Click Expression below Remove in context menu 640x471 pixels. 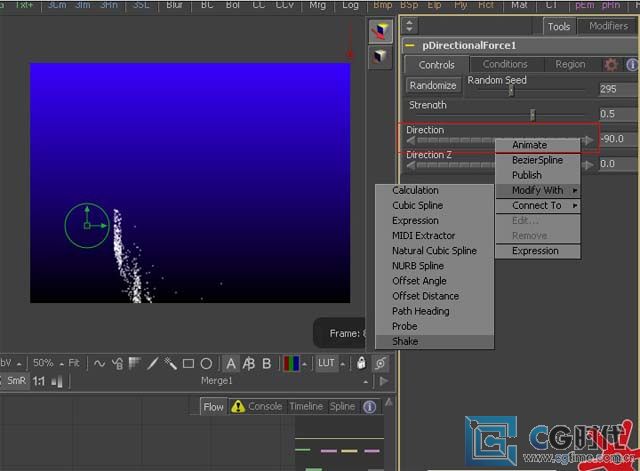pos(538,251)
